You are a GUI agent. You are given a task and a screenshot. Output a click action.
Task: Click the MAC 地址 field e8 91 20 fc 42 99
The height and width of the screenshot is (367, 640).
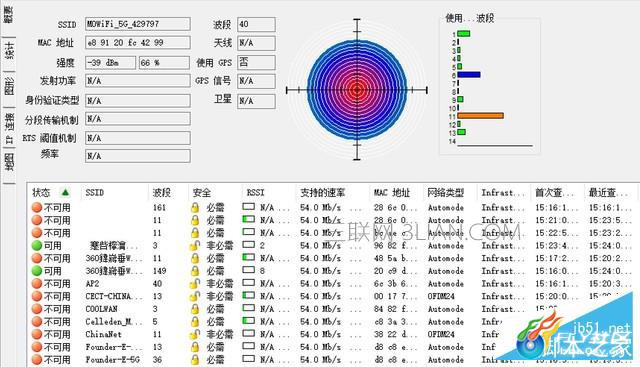click(138, 42)
